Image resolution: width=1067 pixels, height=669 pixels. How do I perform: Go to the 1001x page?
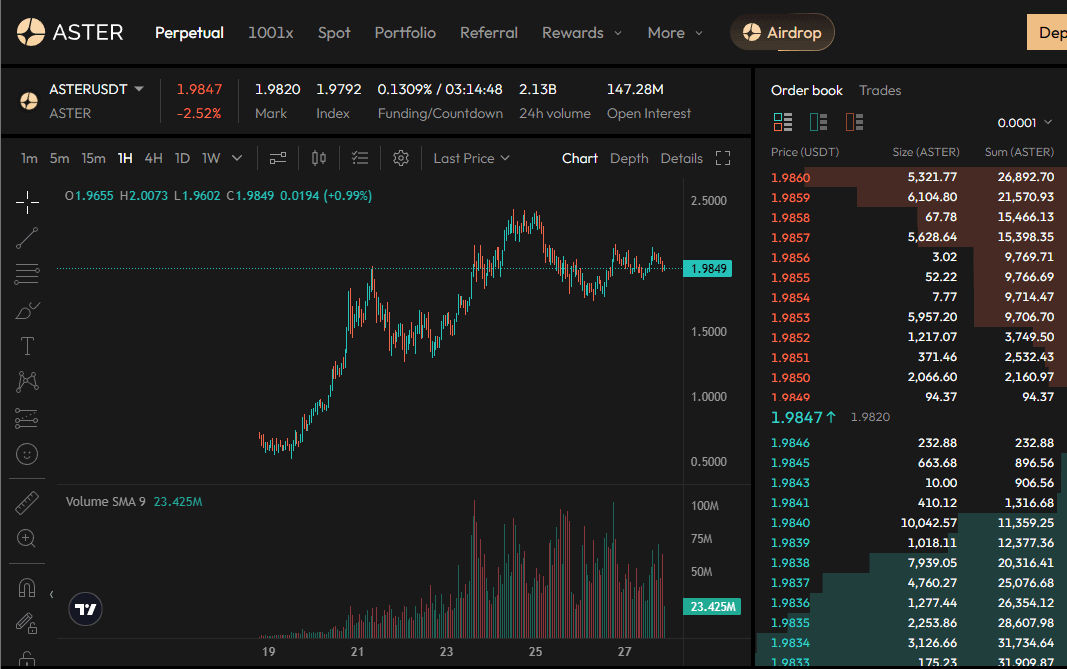click(271, 33)
